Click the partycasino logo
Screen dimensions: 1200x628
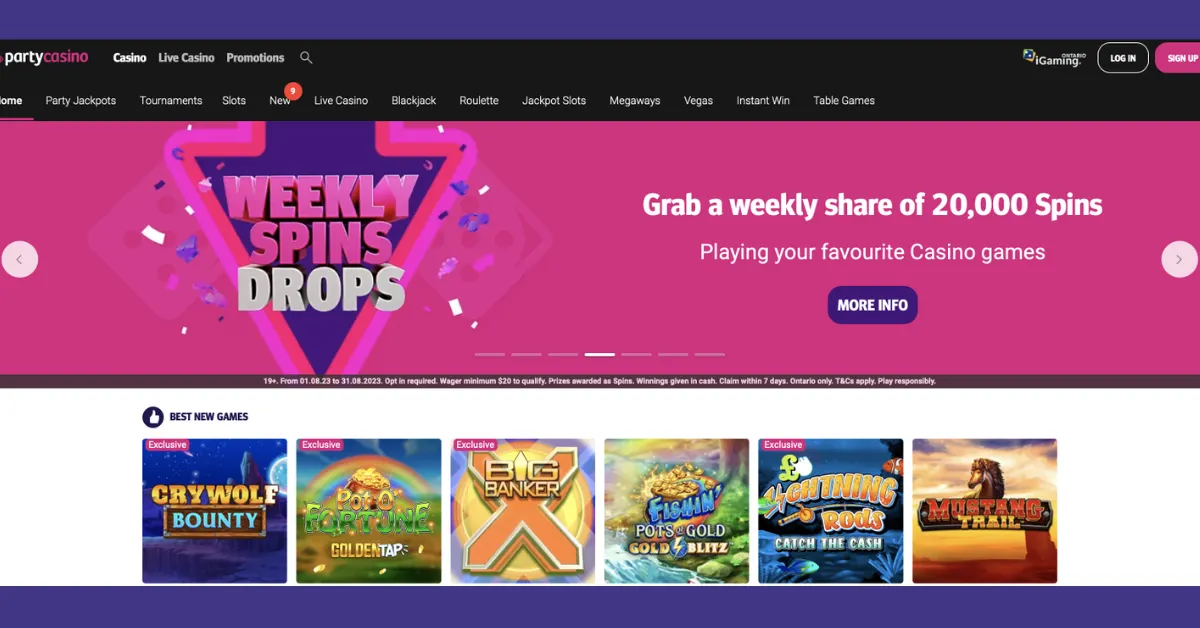pyautogui.click(x=44, y=57)
